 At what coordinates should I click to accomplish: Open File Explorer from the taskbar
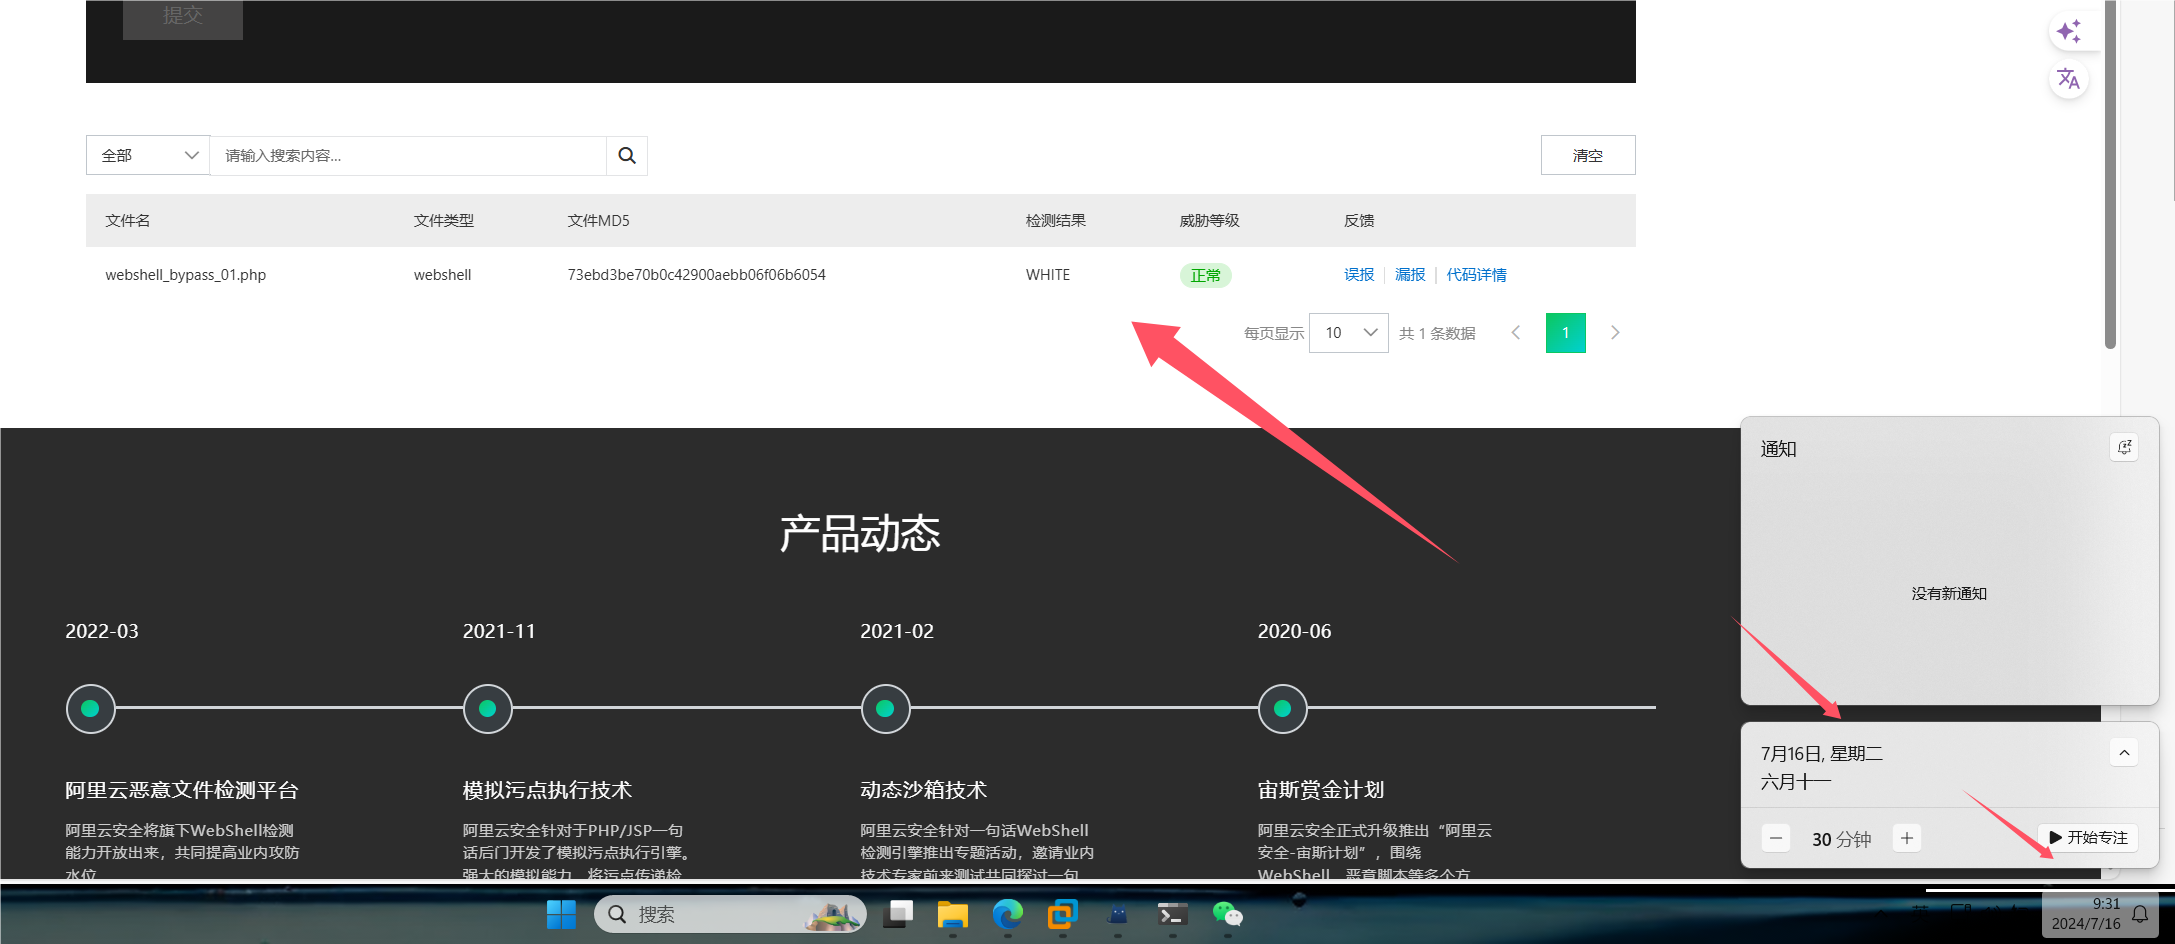(x=952, y=914)
